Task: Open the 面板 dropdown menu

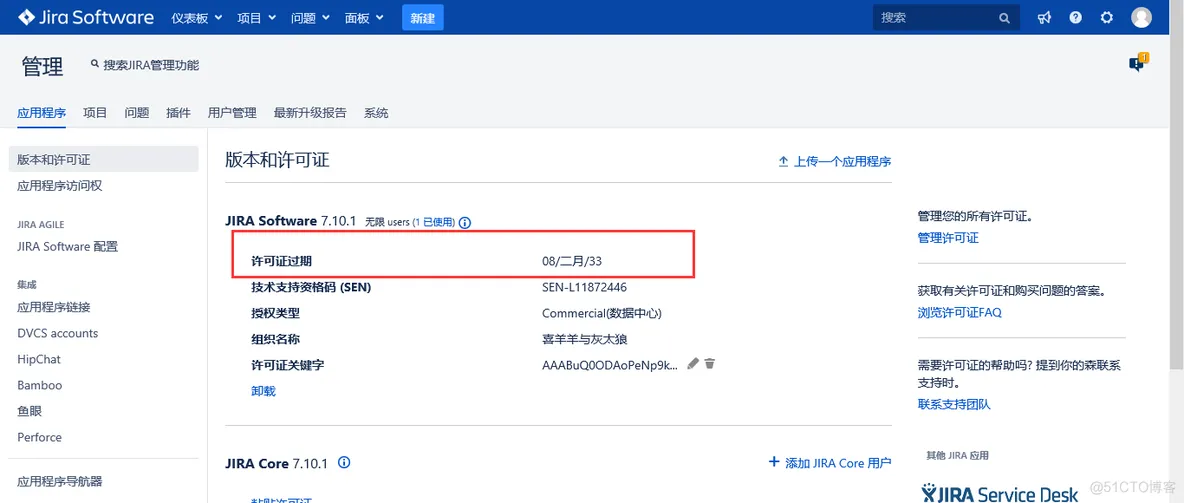Action: click(x=365, y=17)
